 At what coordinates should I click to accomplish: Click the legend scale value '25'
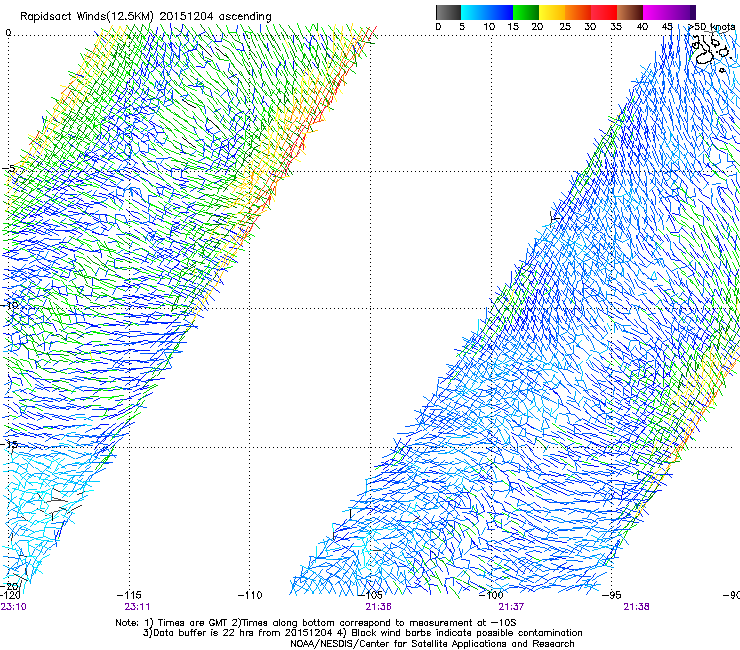coord(565,27)
